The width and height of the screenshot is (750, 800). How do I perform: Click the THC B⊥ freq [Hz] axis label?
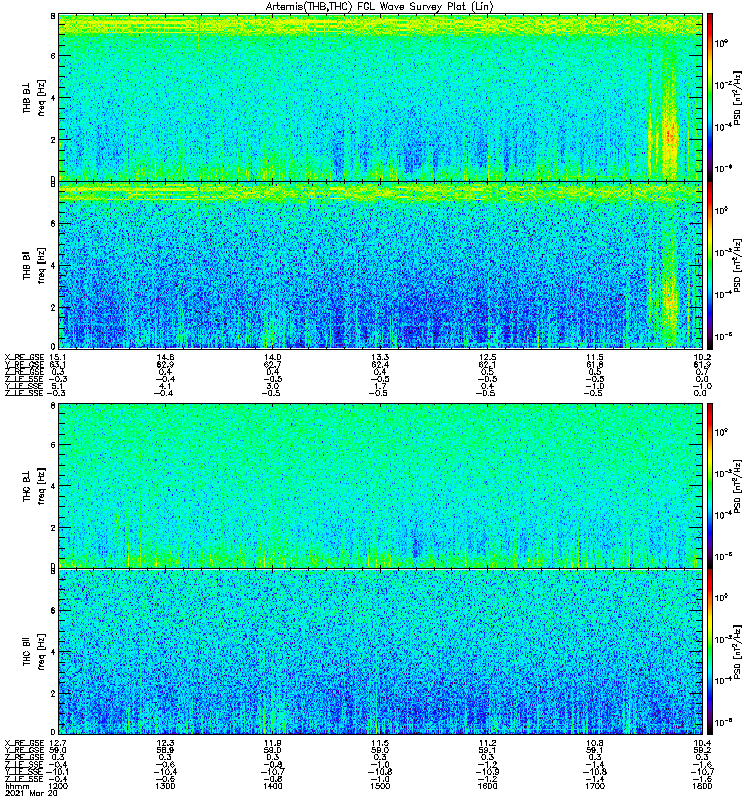[x=34, y=486]
